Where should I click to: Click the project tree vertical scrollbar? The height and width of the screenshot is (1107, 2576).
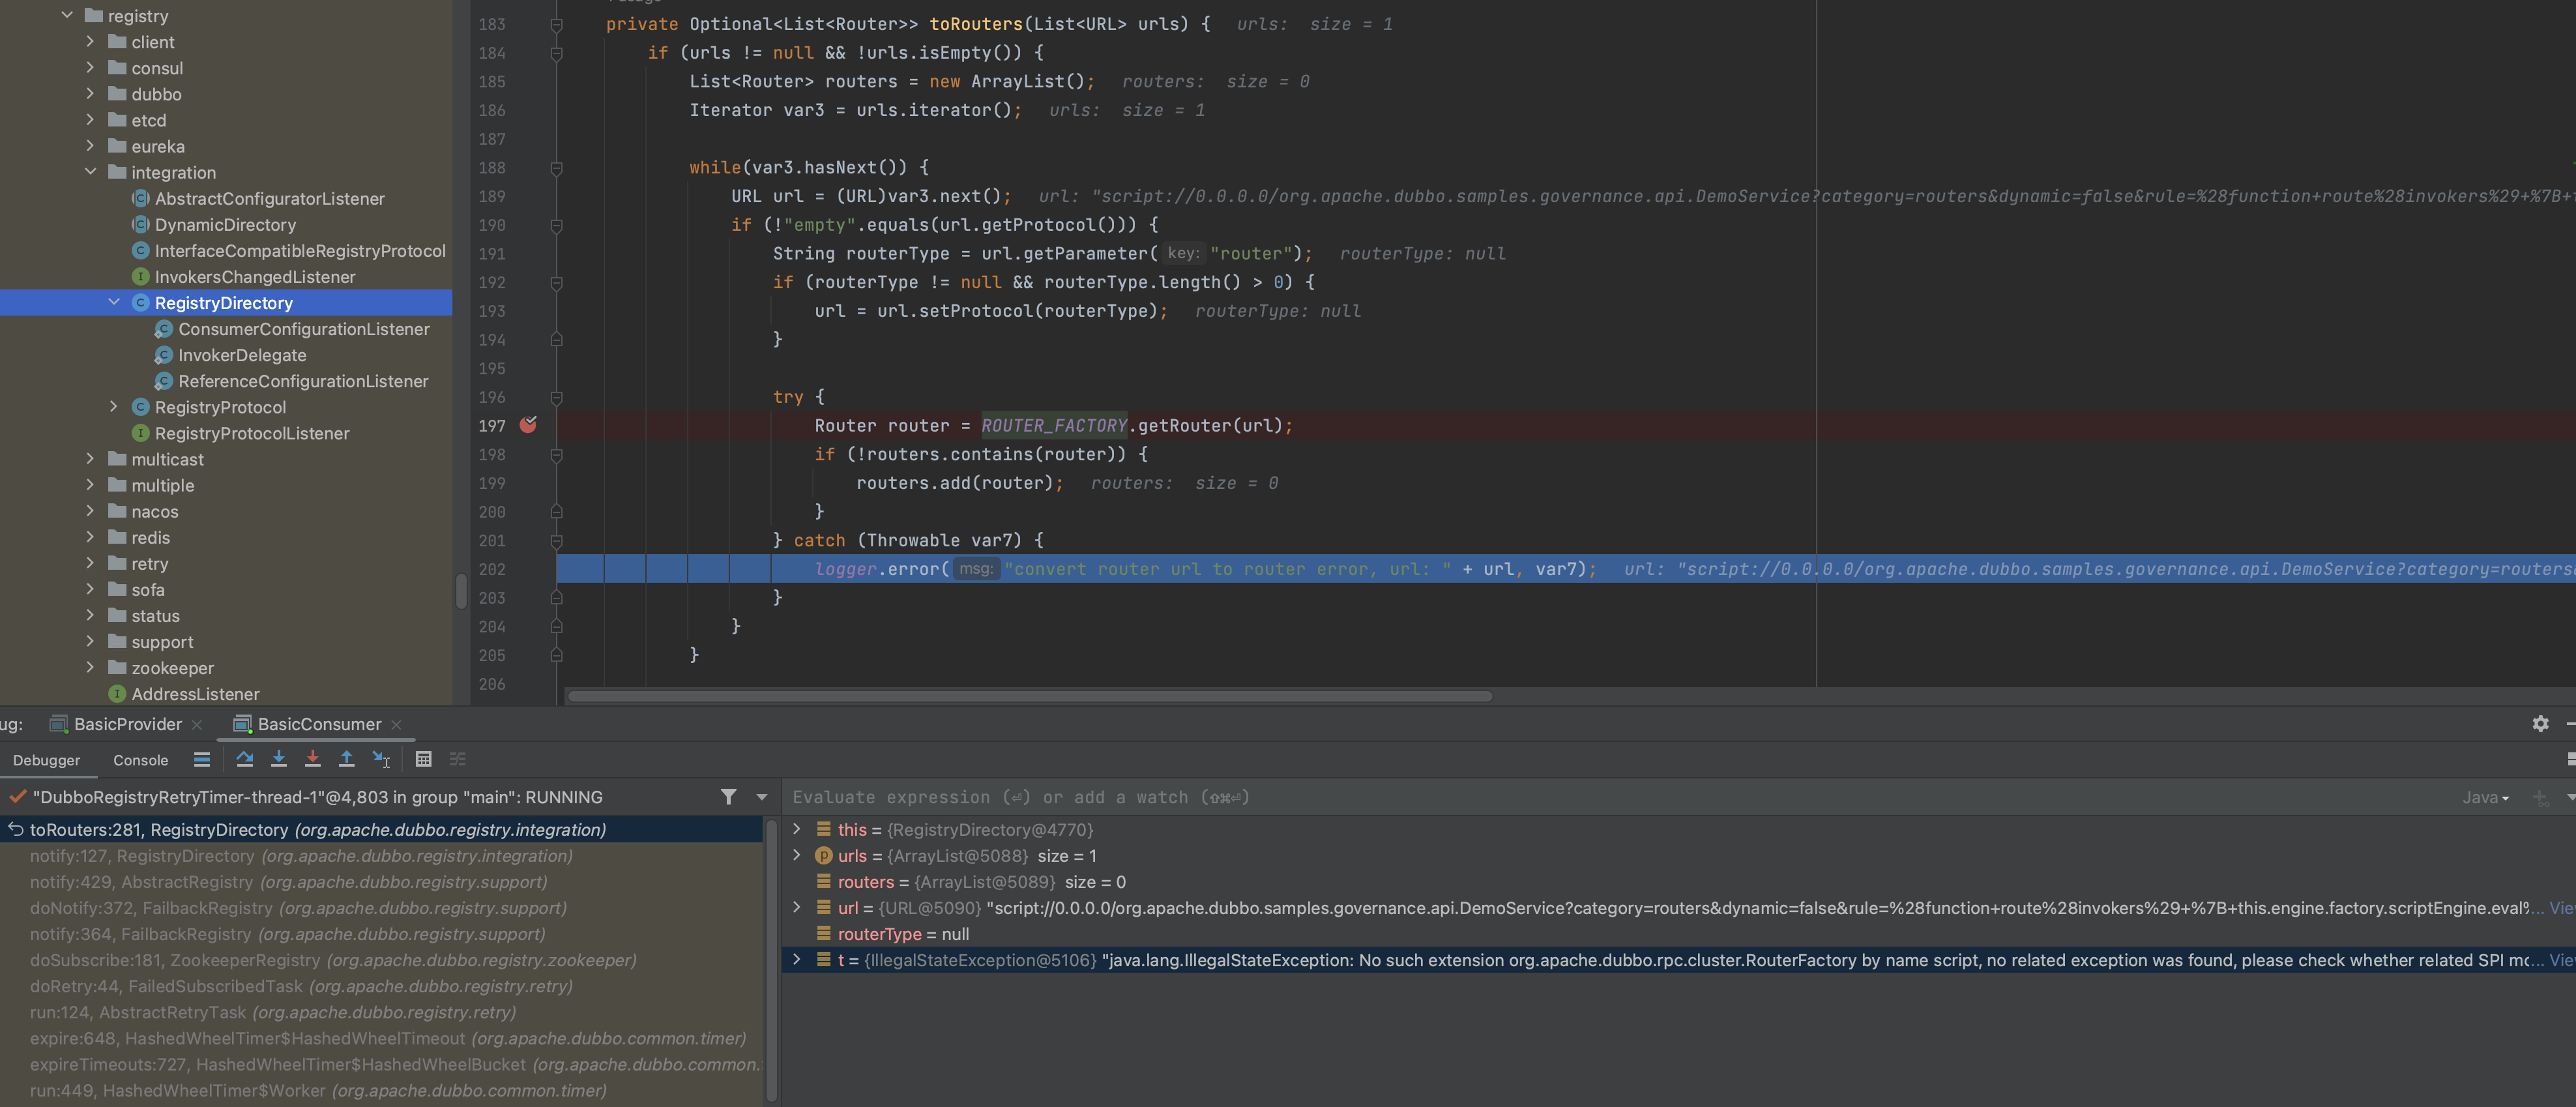(461, 590)
